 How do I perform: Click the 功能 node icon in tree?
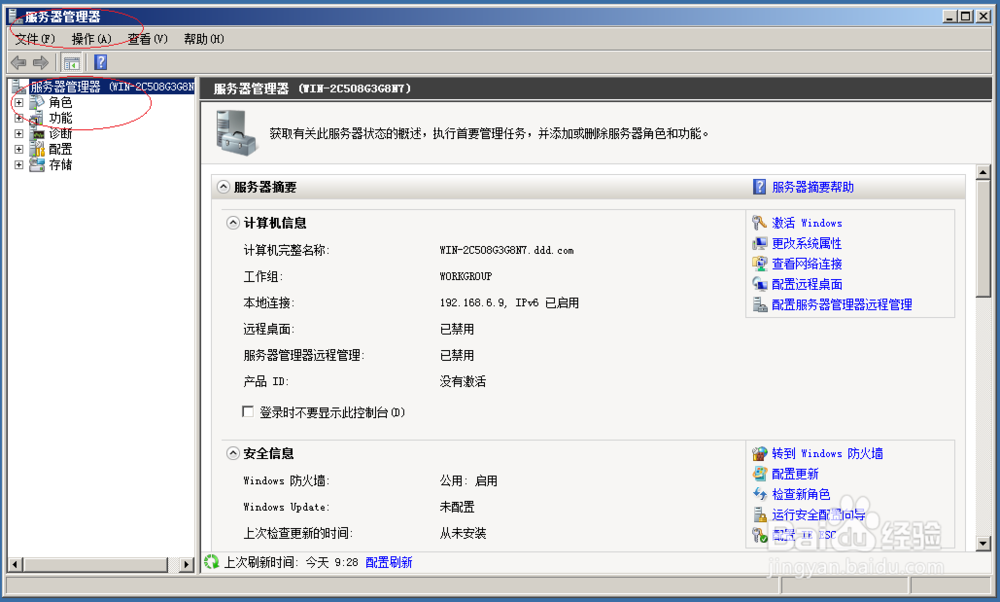point(38,118)
